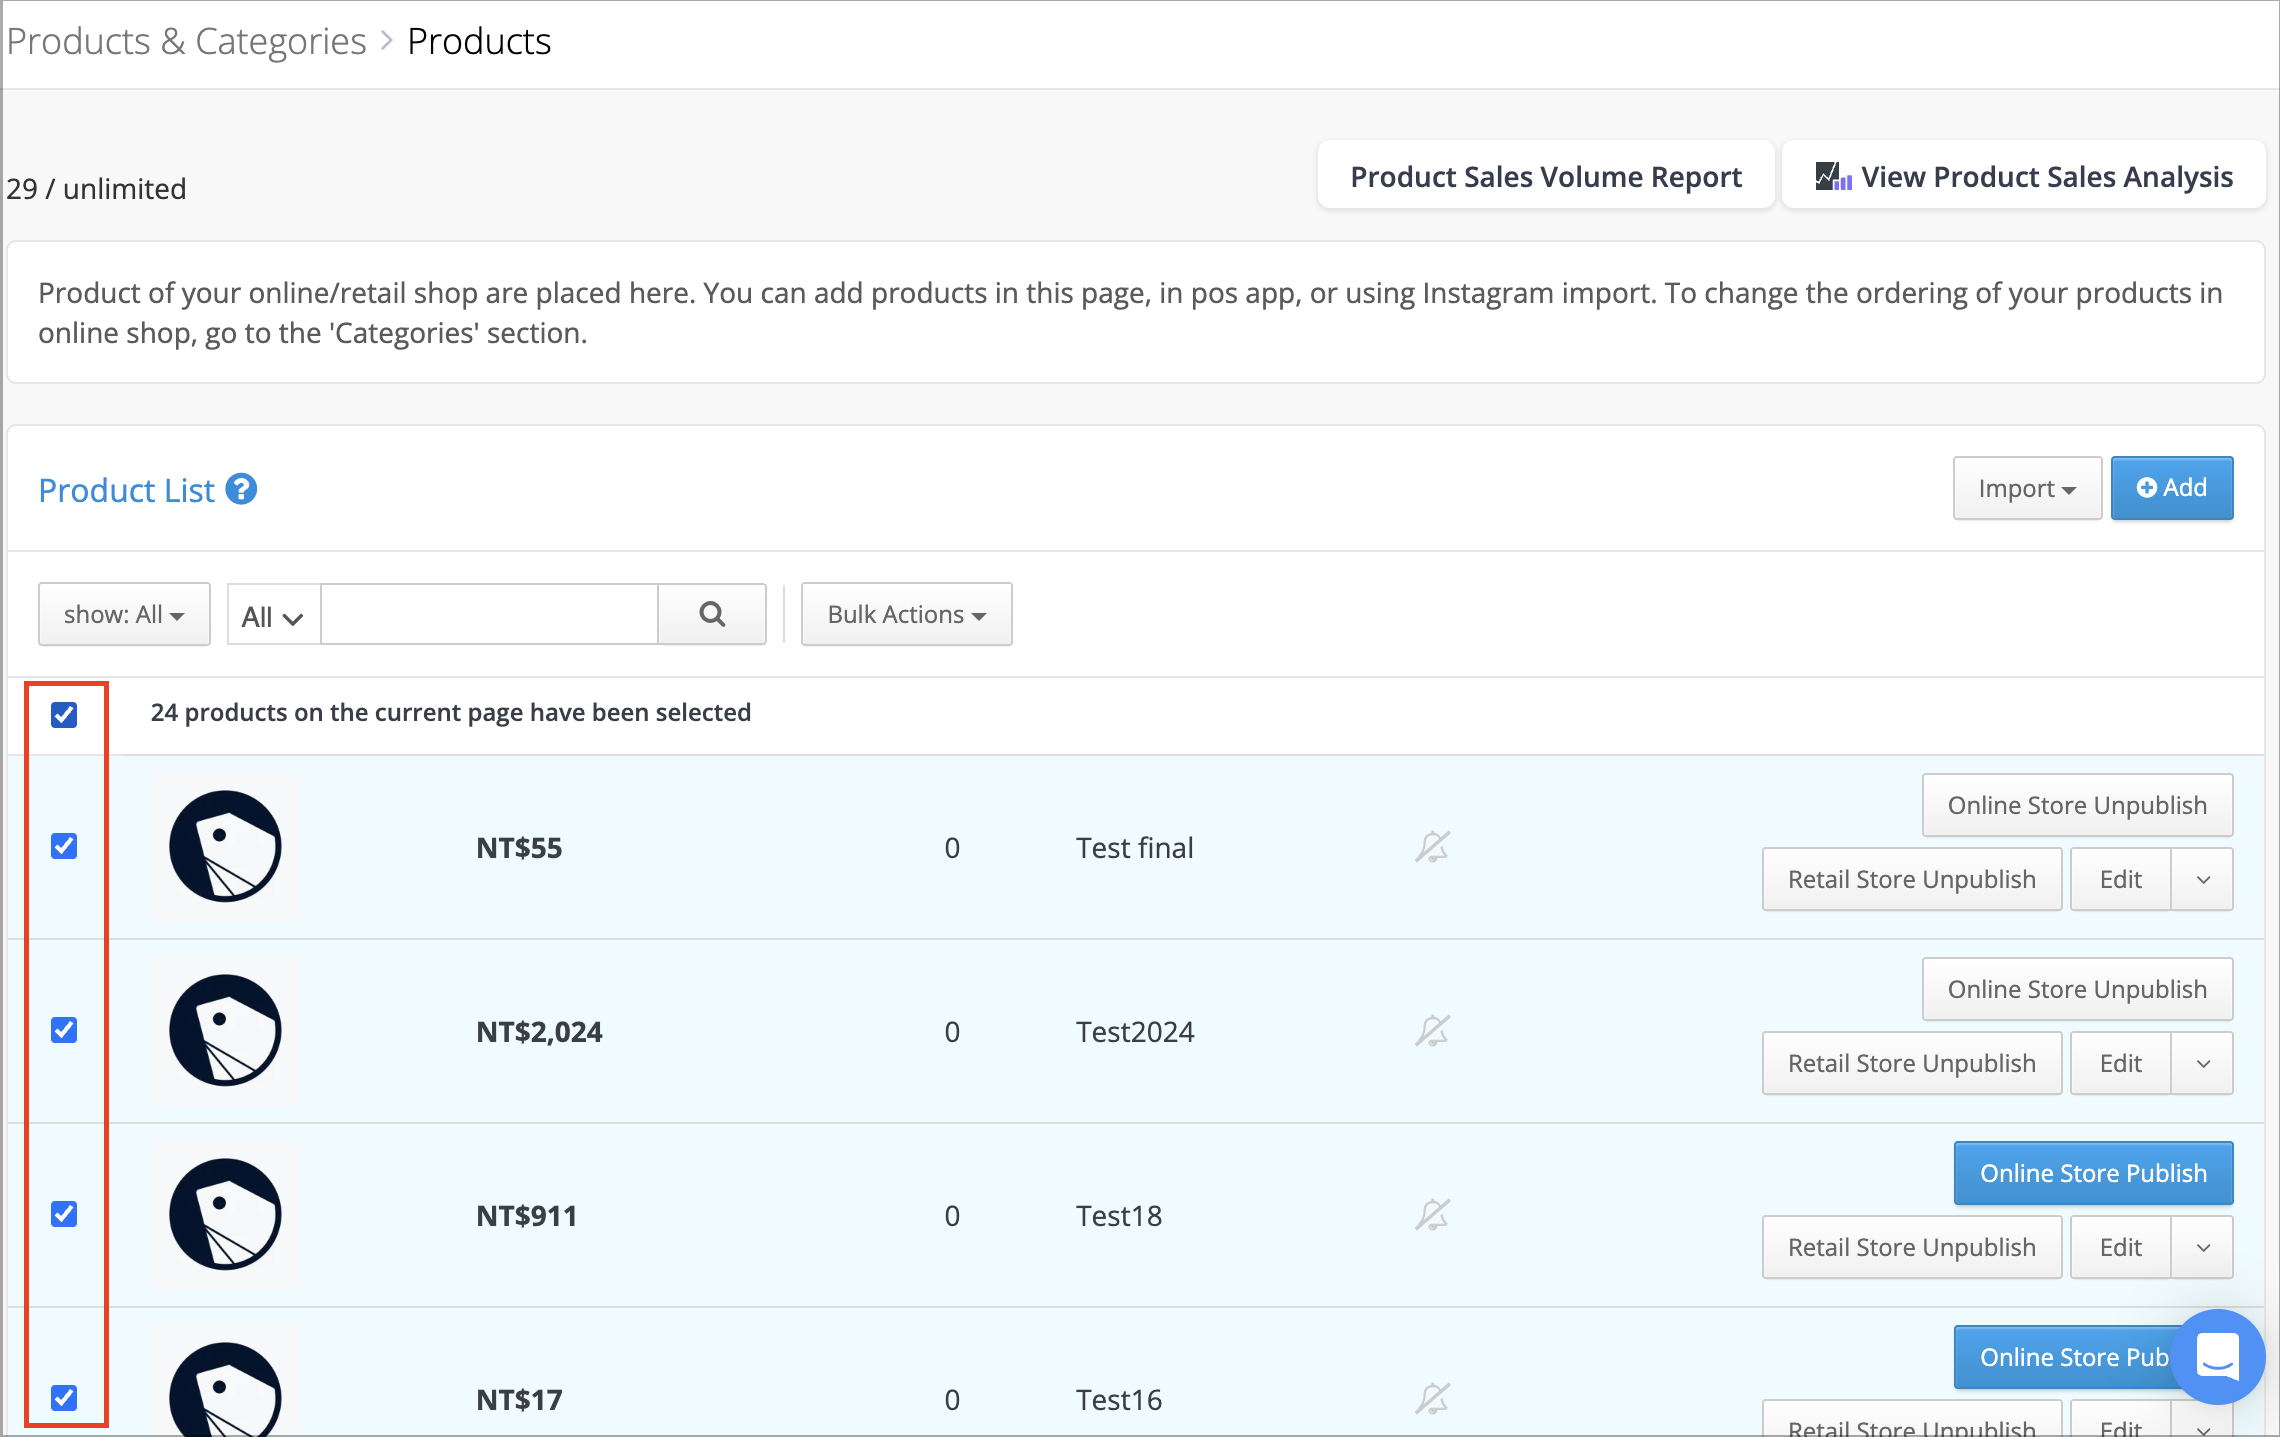Image resolution: width=2280 pixels, height=1437 pixels.
Task: Click Retail Store Unpublish for Test18
Action: point(1912,1247)
